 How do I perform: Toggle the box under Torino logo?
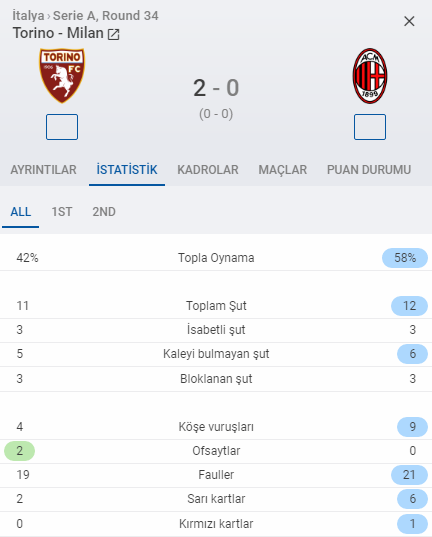pyautogui.click(x=62, y=127)
